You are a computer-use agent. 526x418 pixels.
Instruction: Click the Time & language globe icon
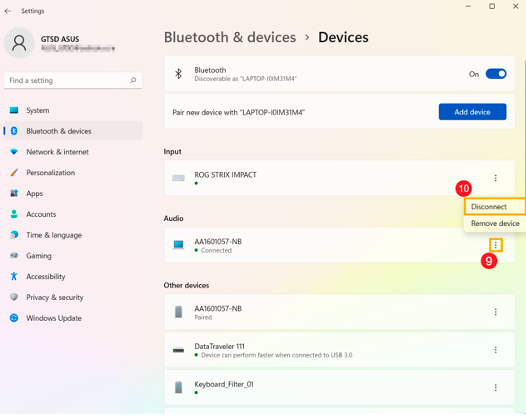tap(14, 235)
